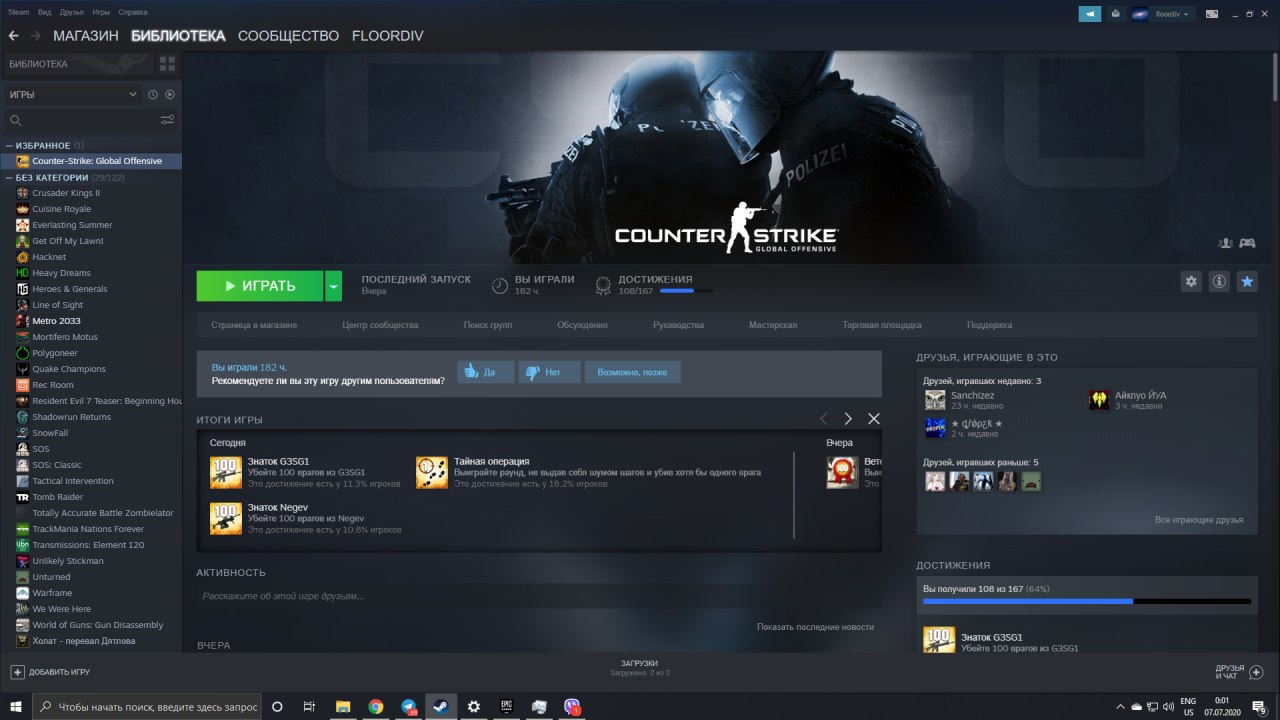This screenshot has height=720, width=1280.
Task: Open Айкпуо ЙУА friend avatar
Action: 1099,400
